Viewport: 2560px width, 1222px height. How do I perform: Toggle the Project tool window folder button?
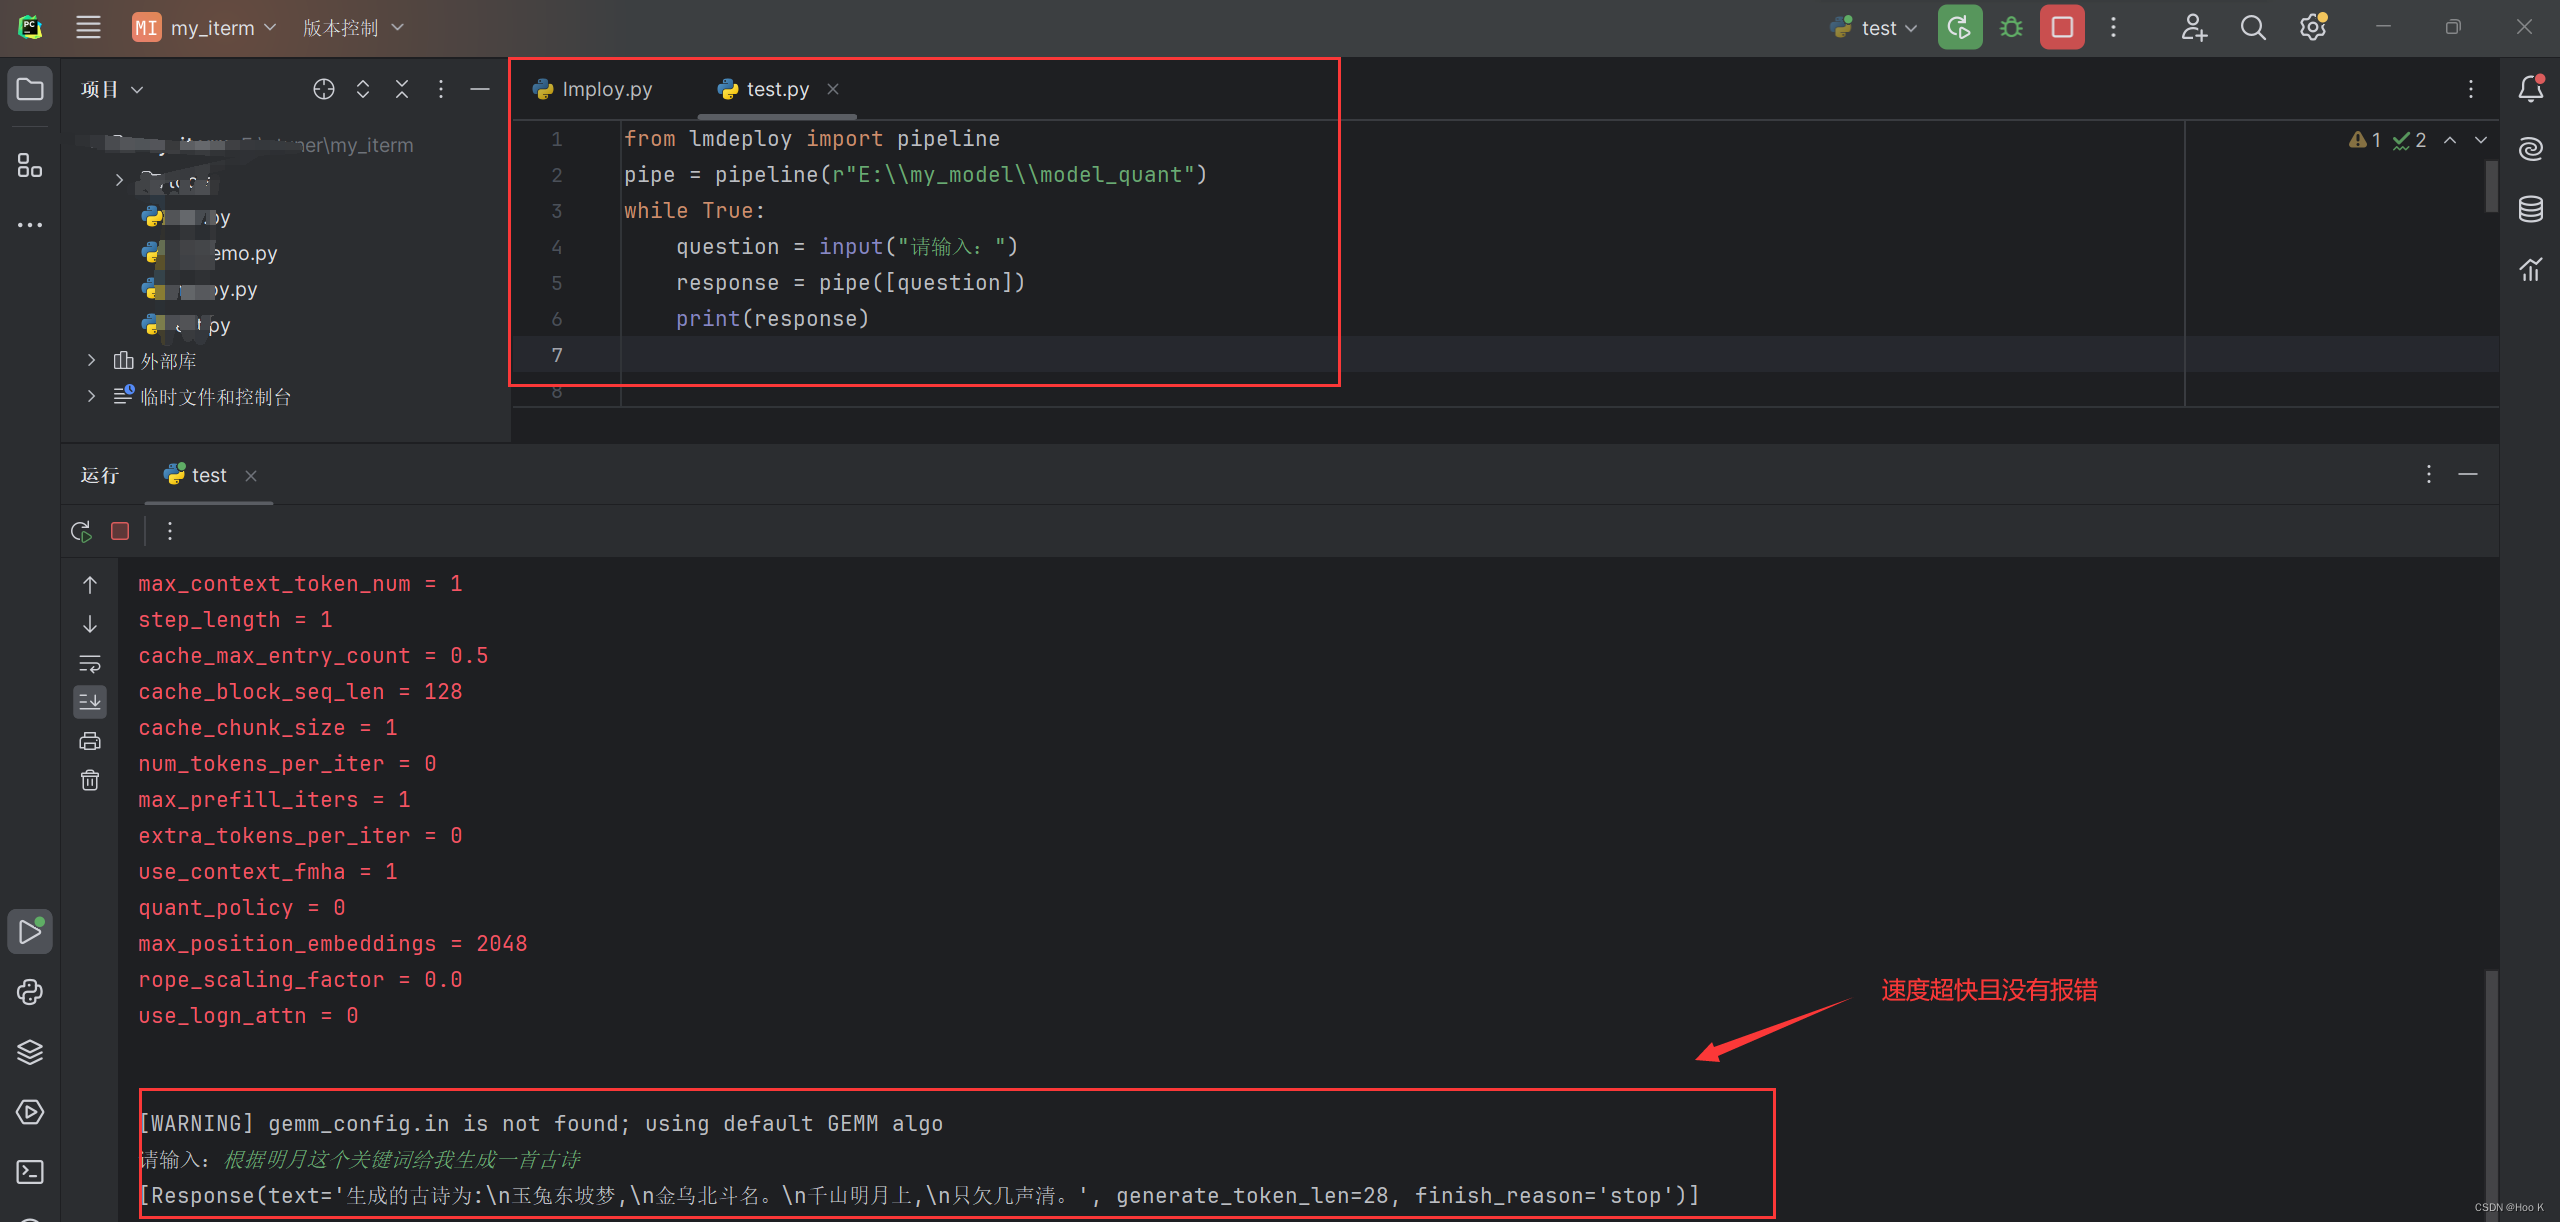tap(30, 89)
